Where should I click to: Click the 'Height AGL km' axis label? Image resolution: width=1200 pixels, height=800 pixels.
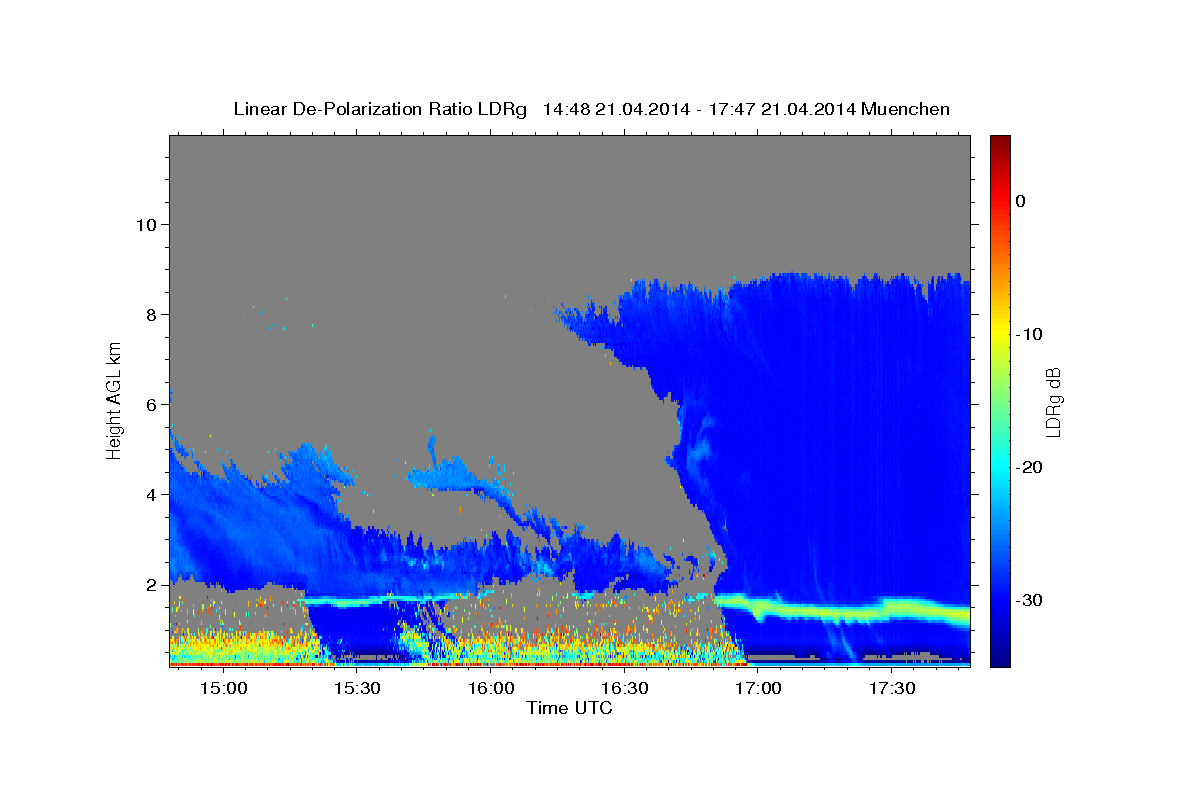click(x=115, y=400)
